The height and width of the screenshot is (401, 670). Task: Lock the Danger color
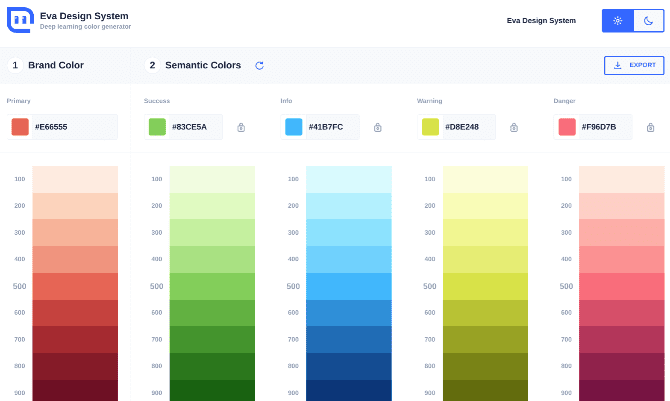650,127
